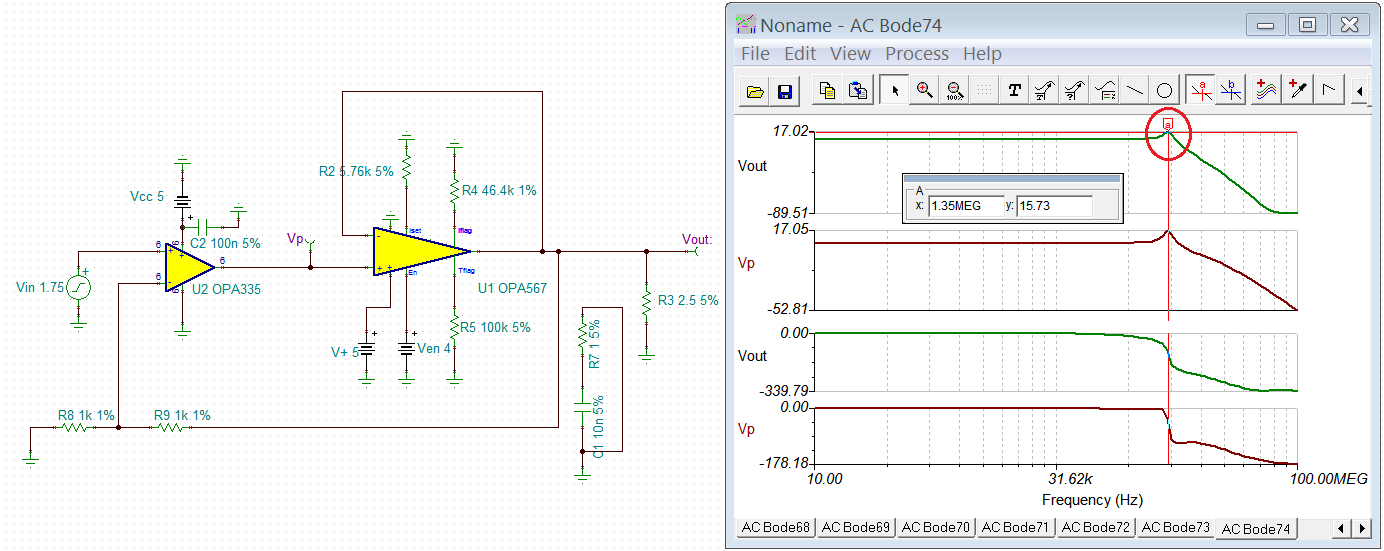Click the 17.02 axis value
This screenshot has height=551, width=1384.
click(x=790, y=130)
